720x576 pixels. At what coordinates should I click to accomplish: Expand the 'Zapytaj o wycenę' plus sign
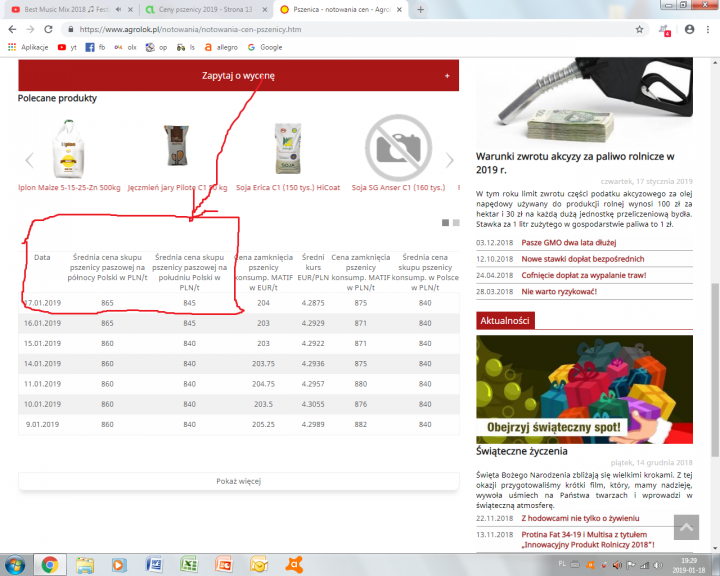point(446,75)
